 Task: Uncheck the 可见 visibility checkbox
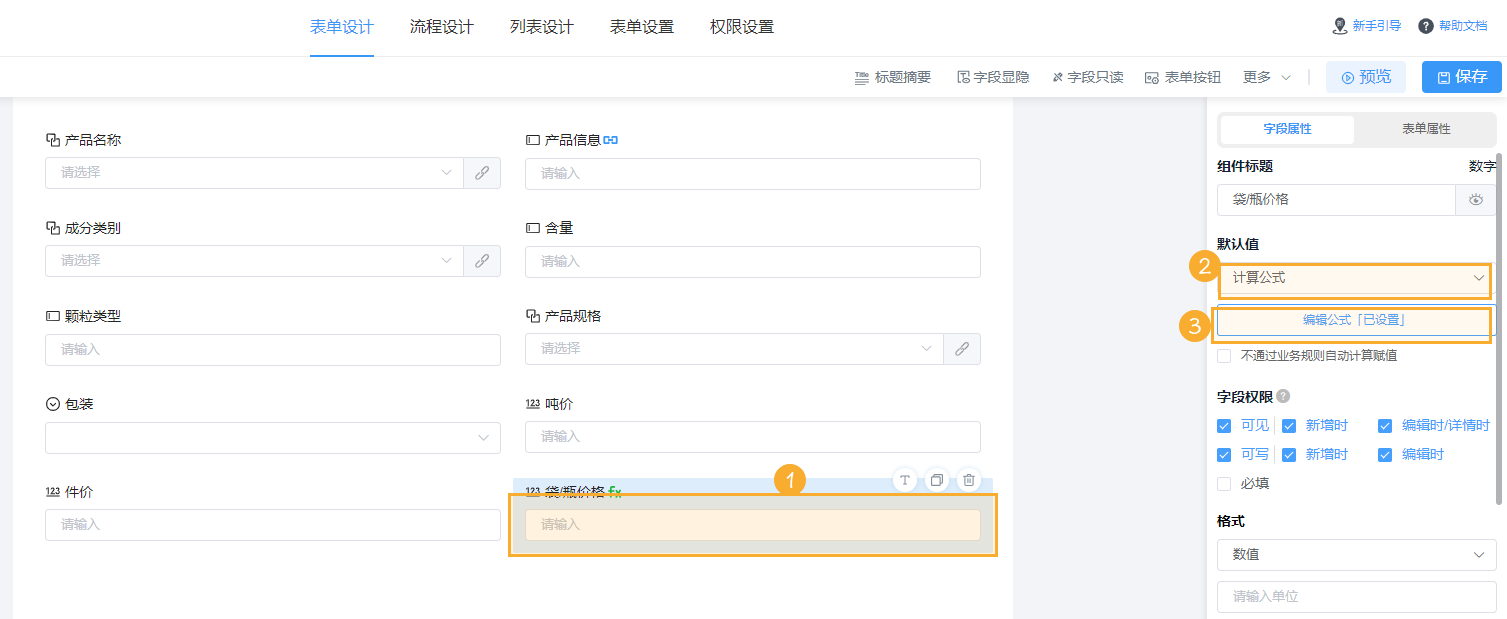click(x=1224, y=425)
